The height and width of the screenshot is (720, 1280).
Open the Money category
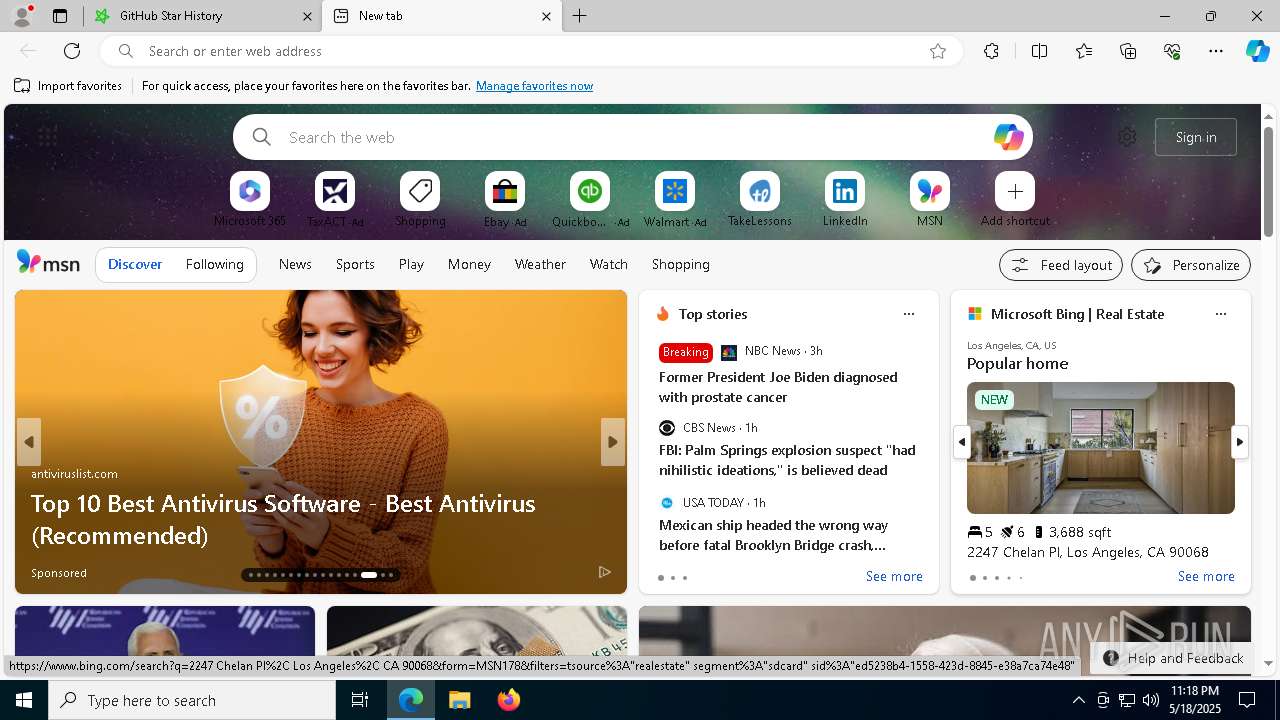point(469,264)
